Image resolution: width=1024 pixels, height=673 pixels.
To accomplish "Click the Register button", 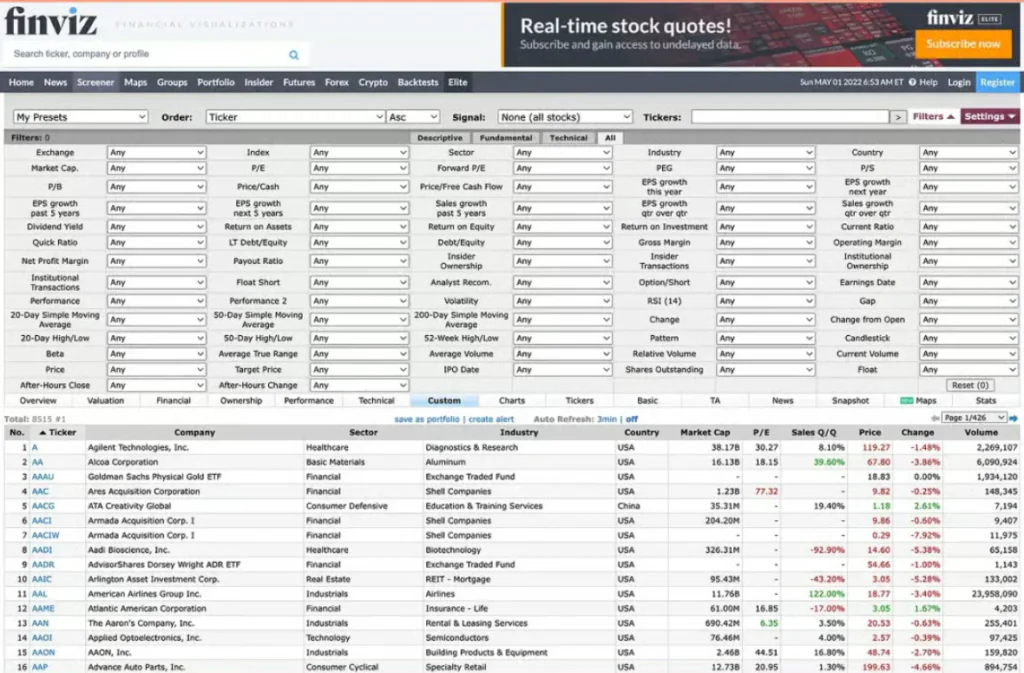I will (x=997, y=82).
